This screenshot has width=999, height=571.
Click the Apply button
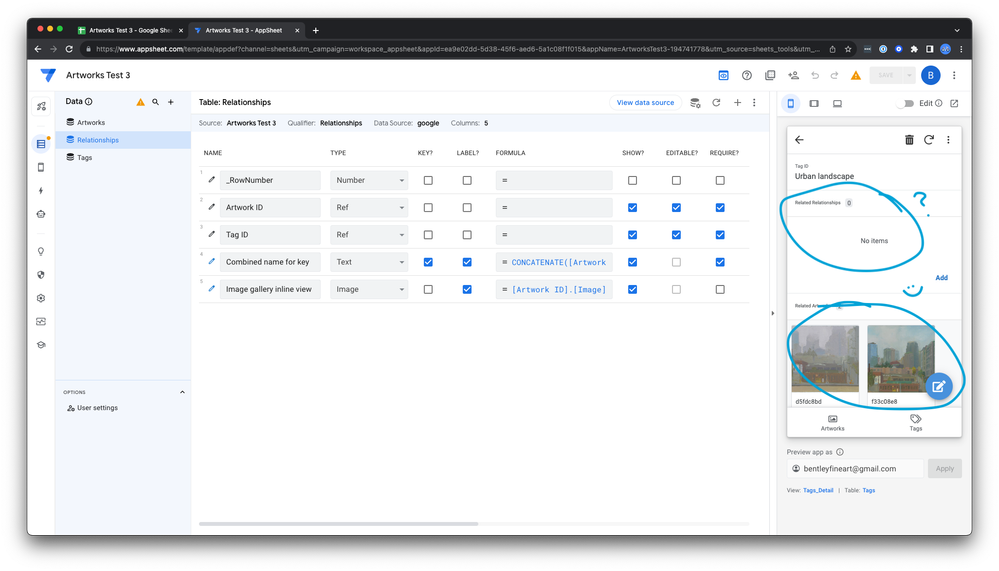pos(944,468)
